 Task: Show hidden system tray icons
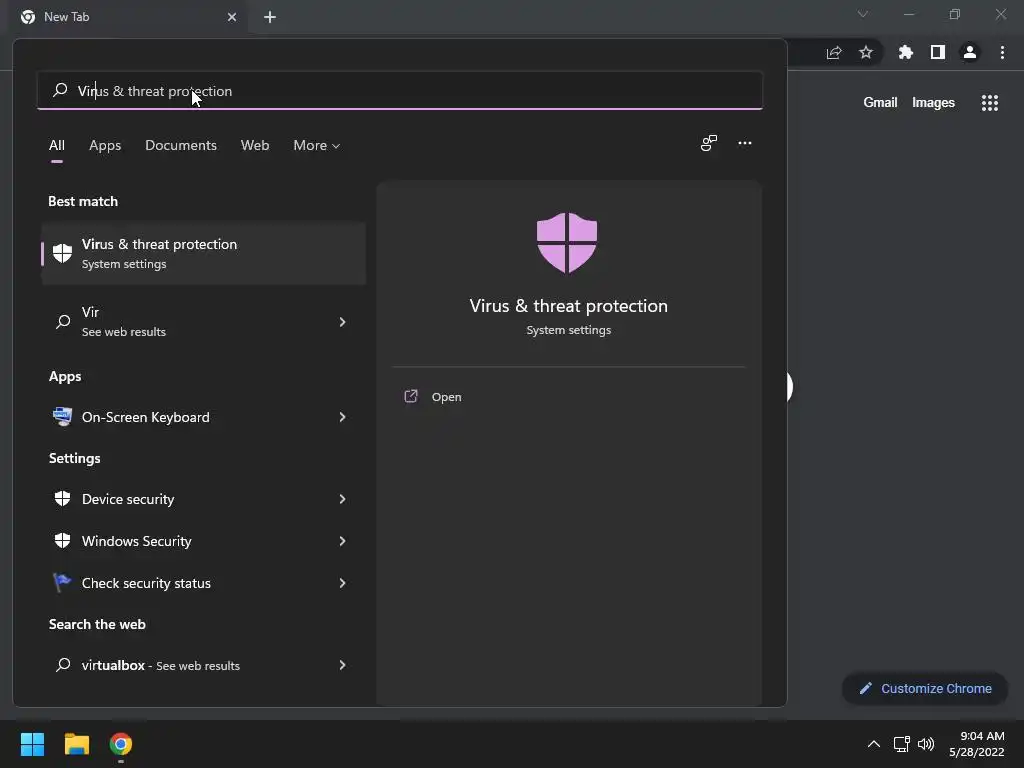click(873, 744)
